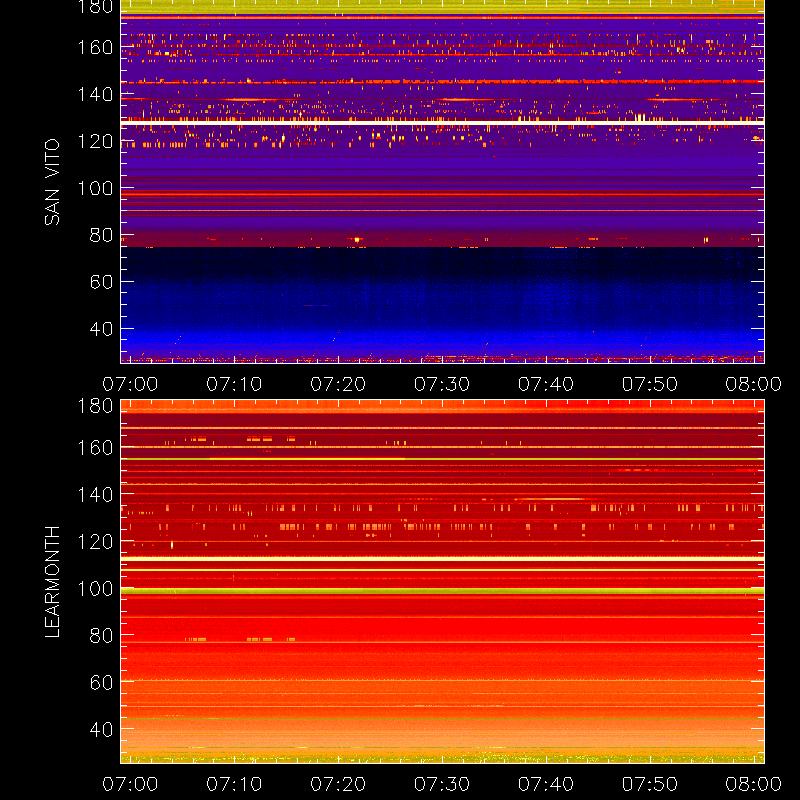Click inside the Learmonth spectrogram plot
800x800 pixels.
[442, 582]
